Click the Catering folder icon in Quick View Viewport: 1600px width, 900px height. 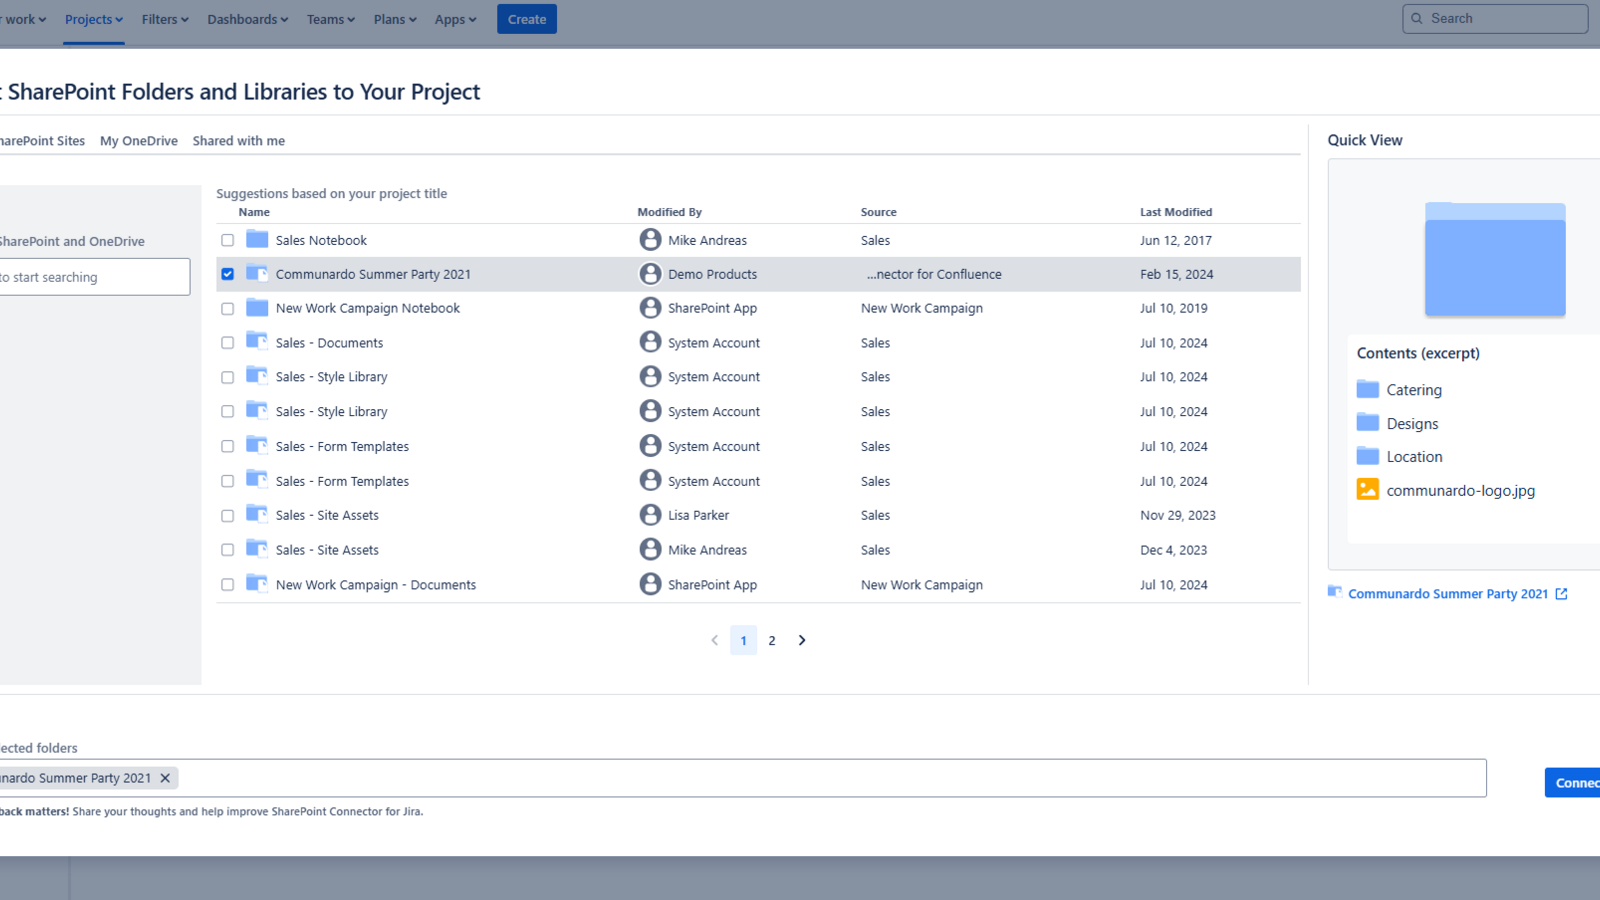point(1368,389)
